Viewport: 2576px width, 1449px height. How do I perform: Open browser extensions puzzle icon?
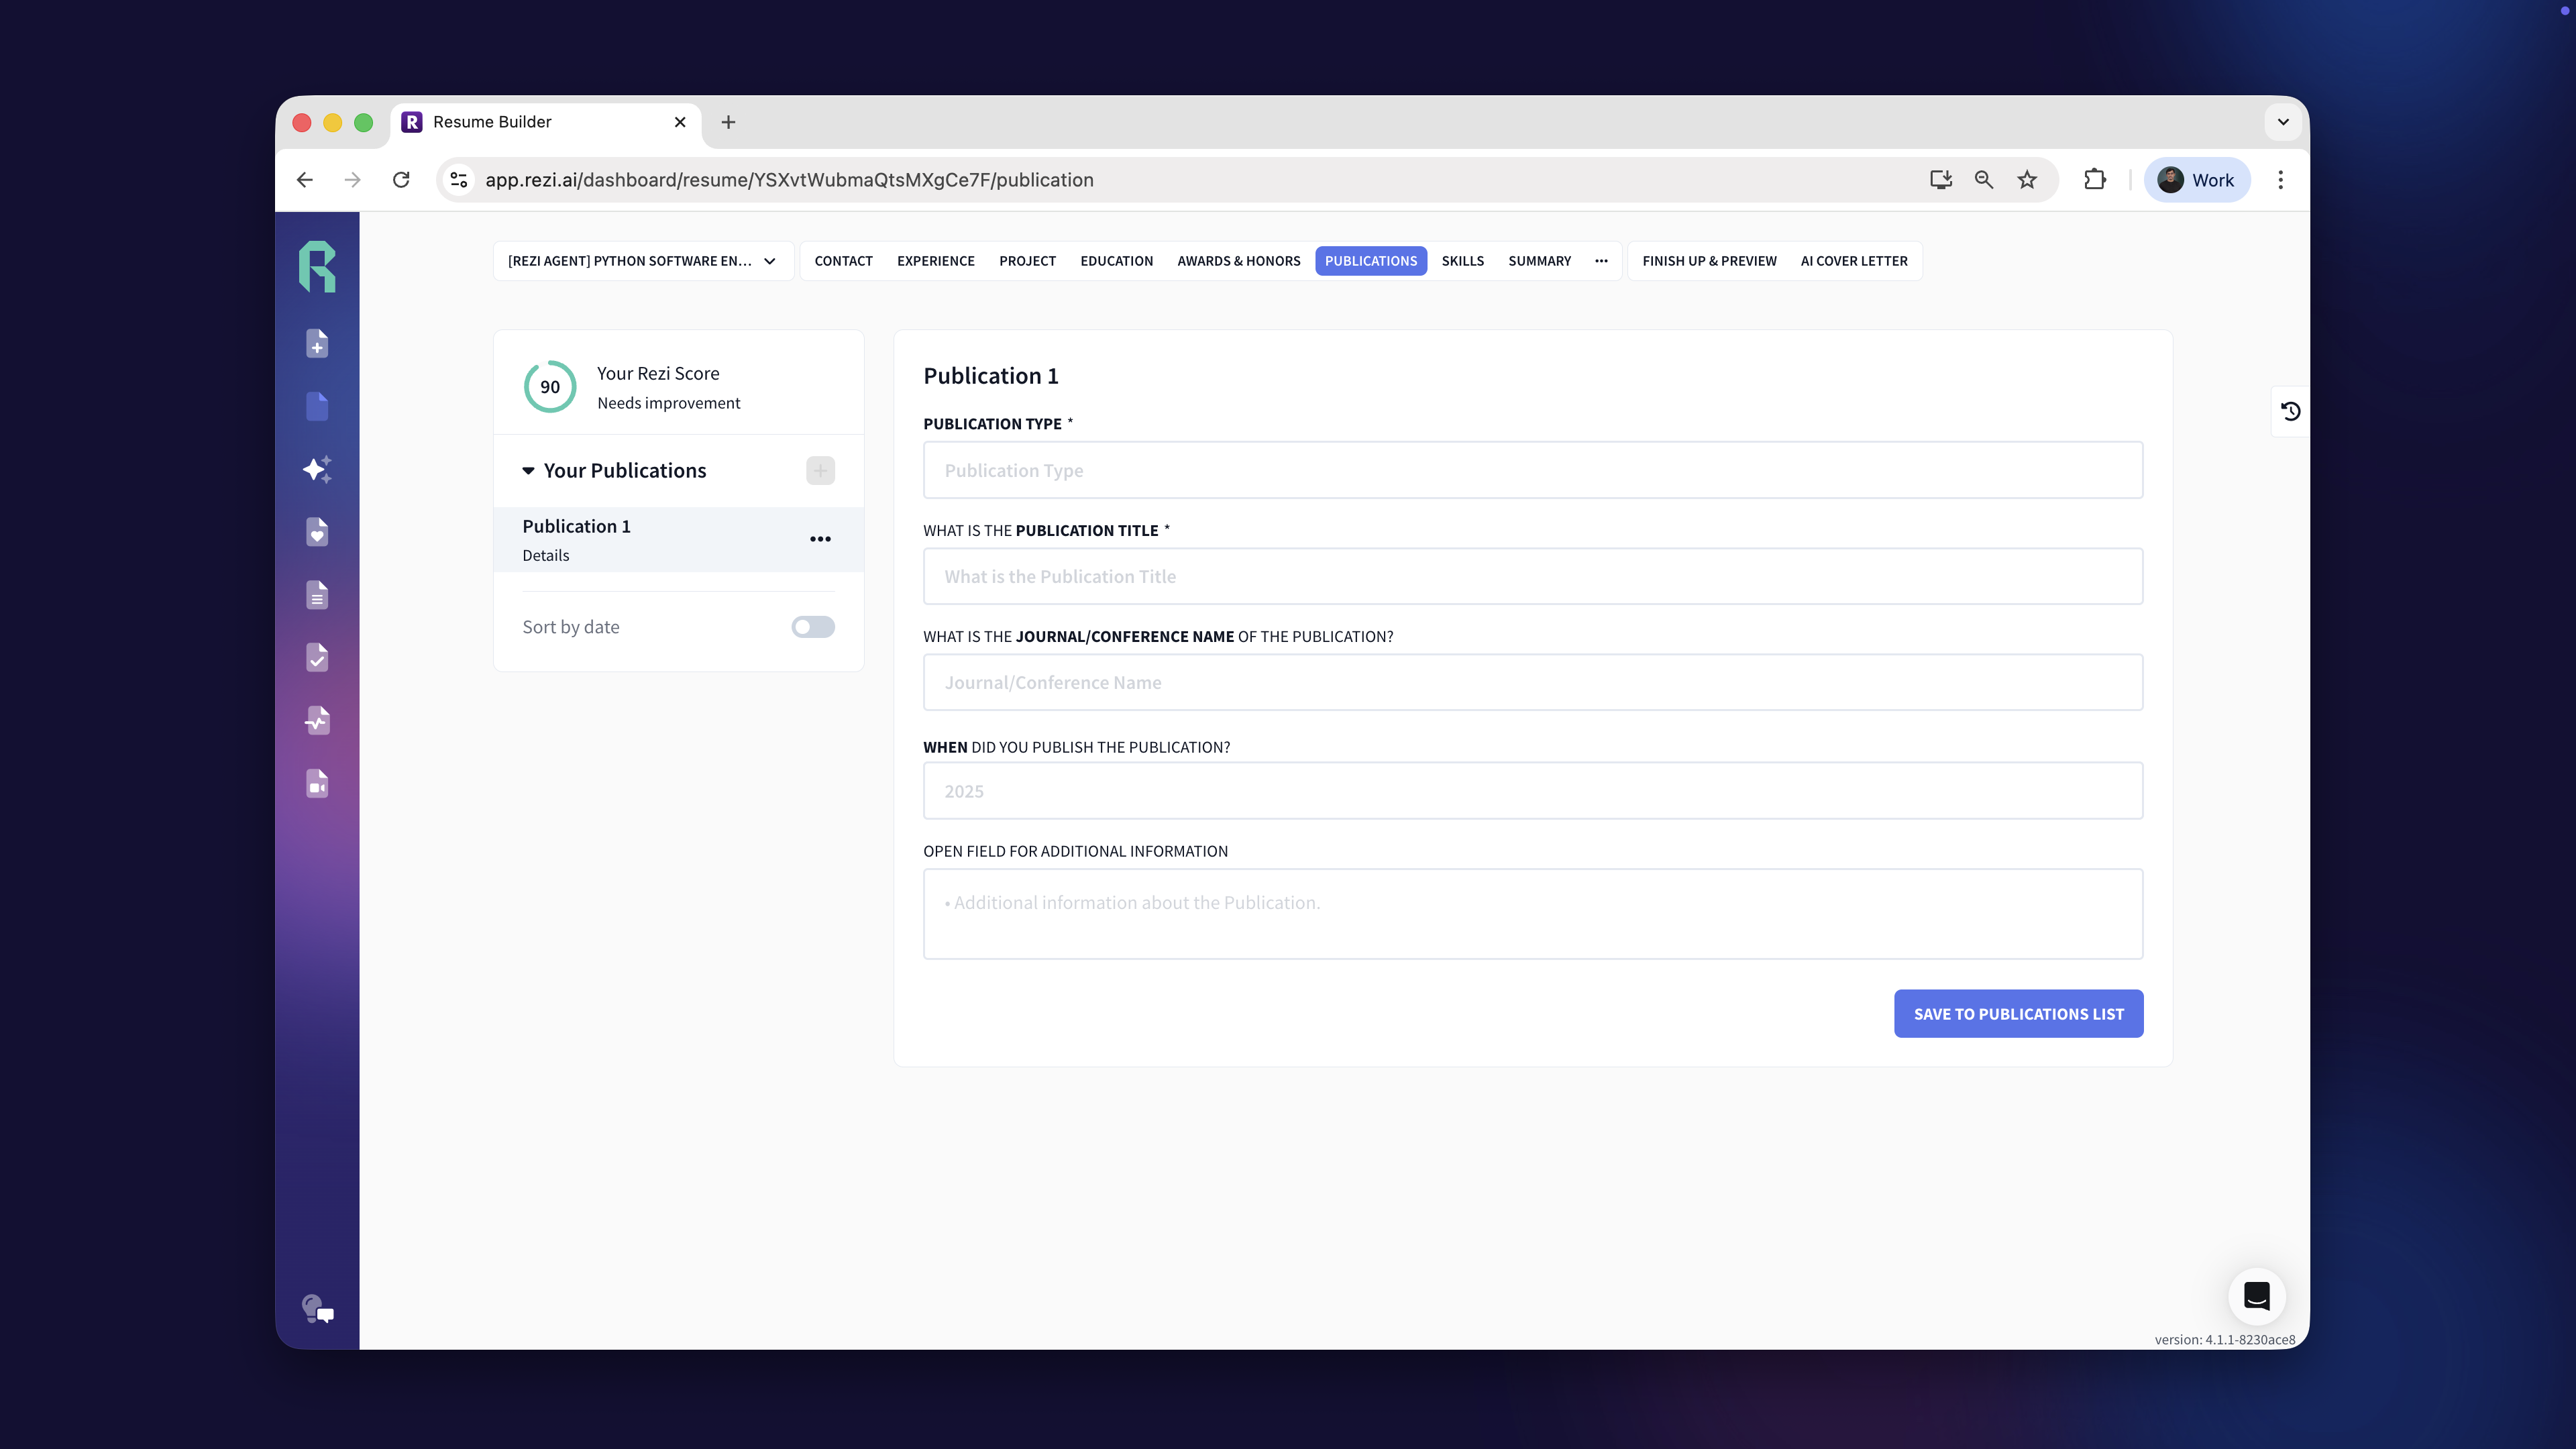(2095, 180)
